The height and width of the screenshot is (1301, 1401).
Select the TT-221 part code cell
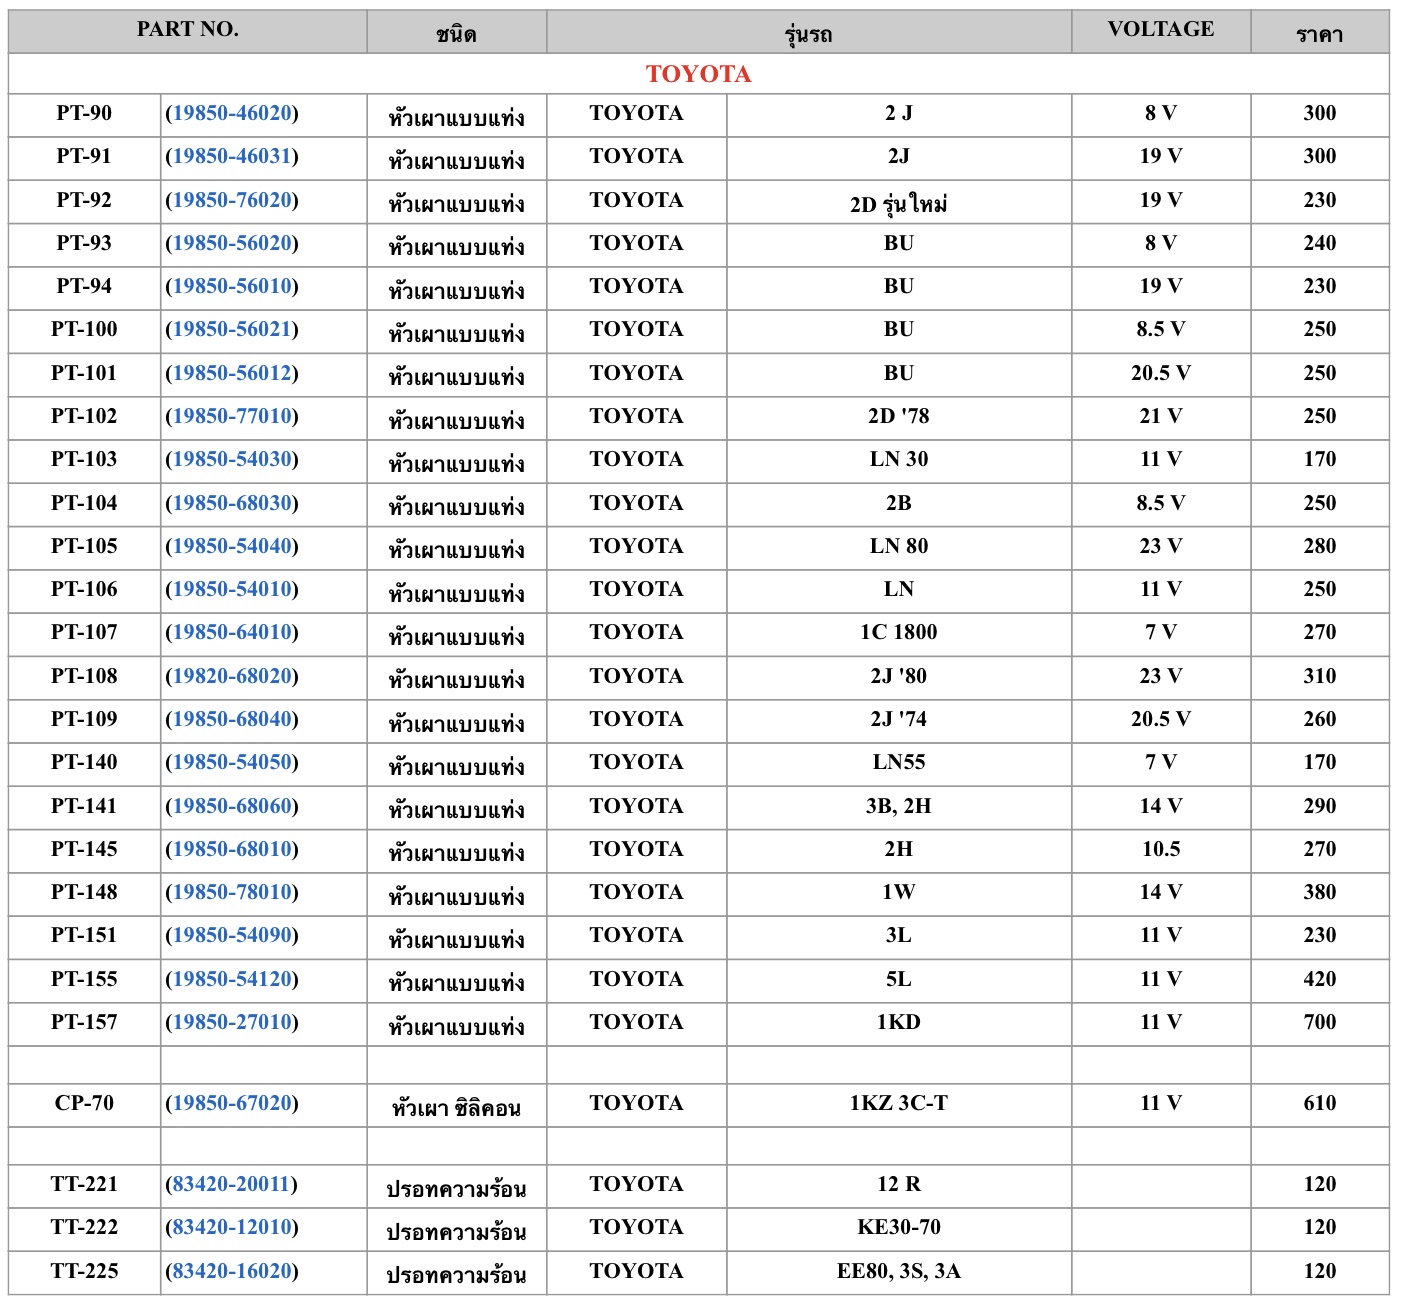pos(84,1184)
